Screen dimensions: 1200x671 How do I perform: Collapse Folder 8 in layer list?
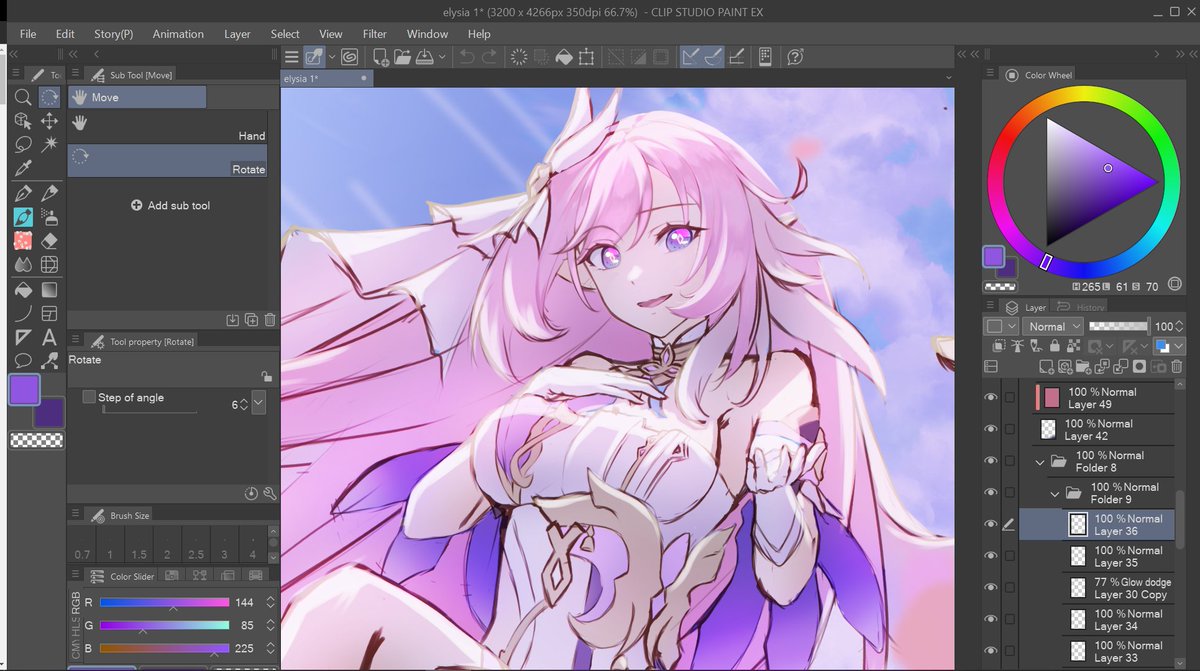[x=1040, y=462]
